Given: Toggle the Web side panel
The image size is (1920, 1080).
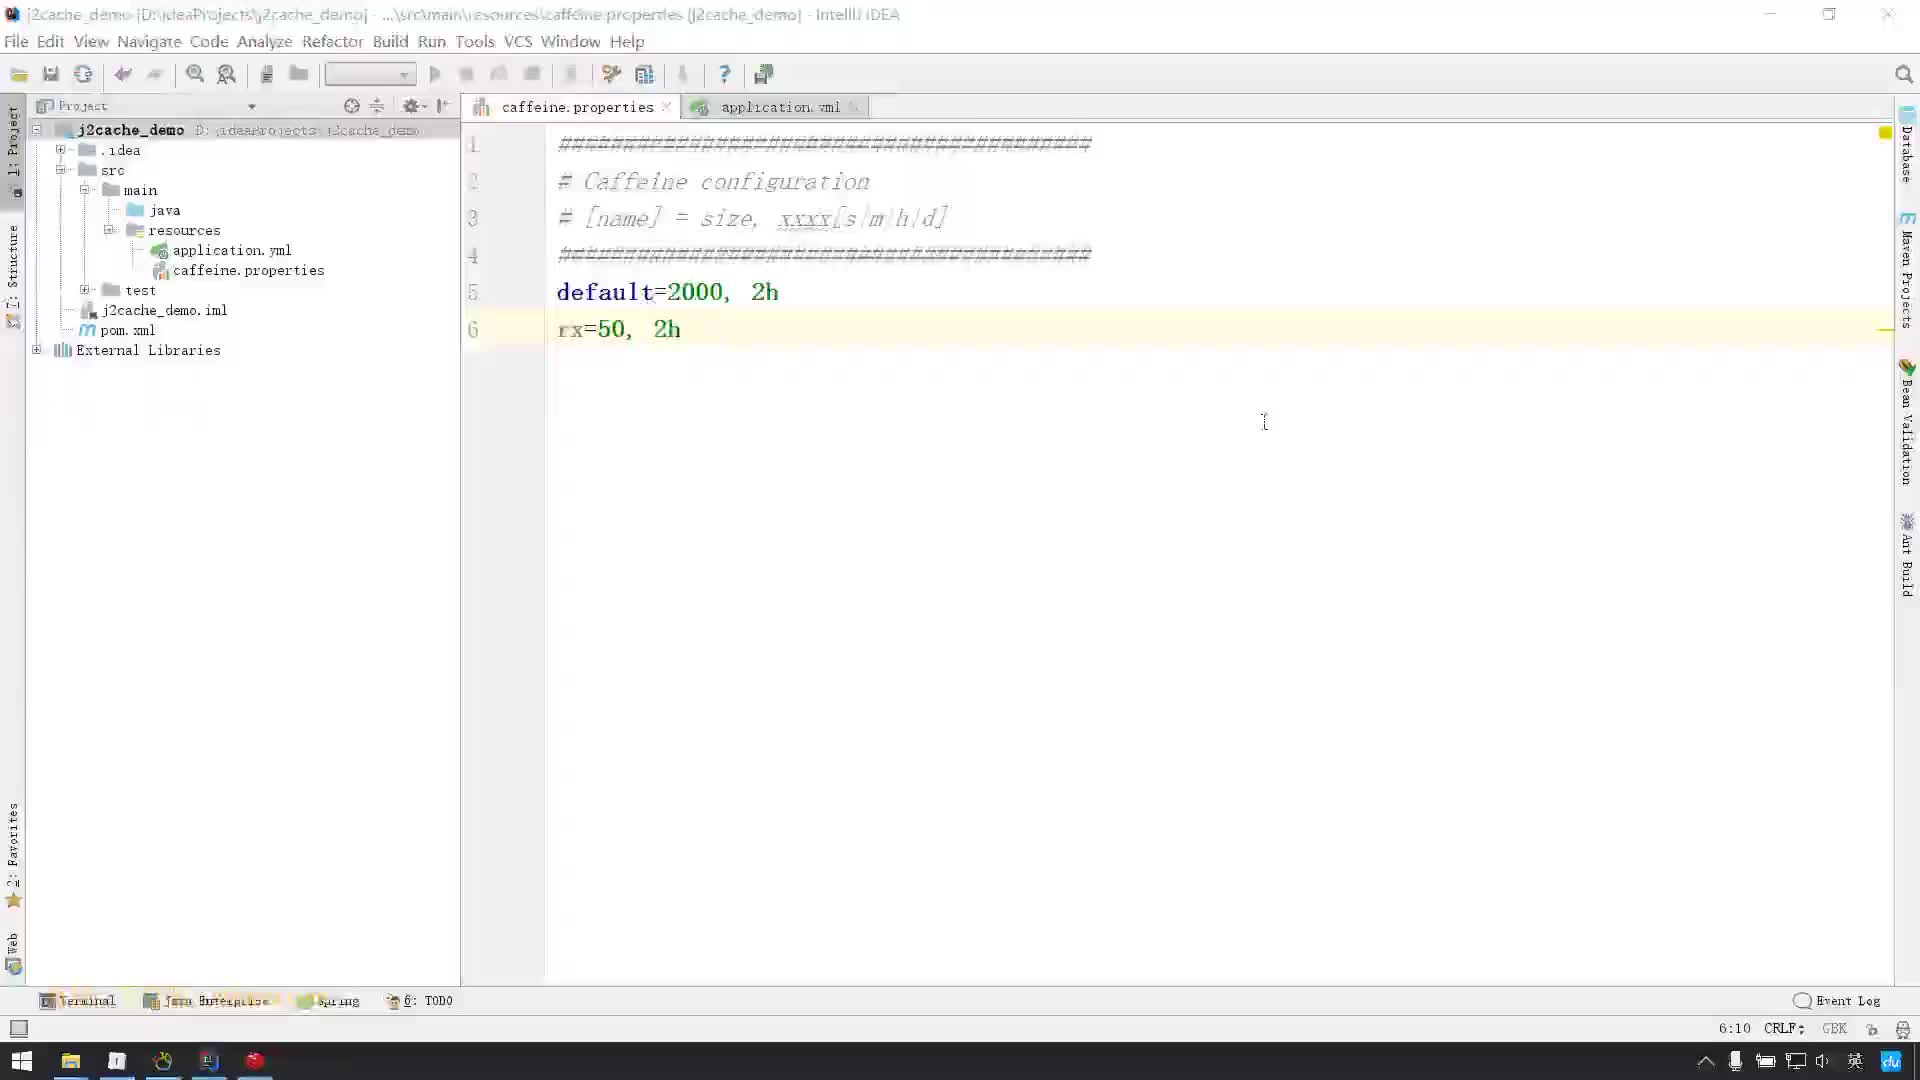Looking at the screenshot, I should [x=13, y=953].
